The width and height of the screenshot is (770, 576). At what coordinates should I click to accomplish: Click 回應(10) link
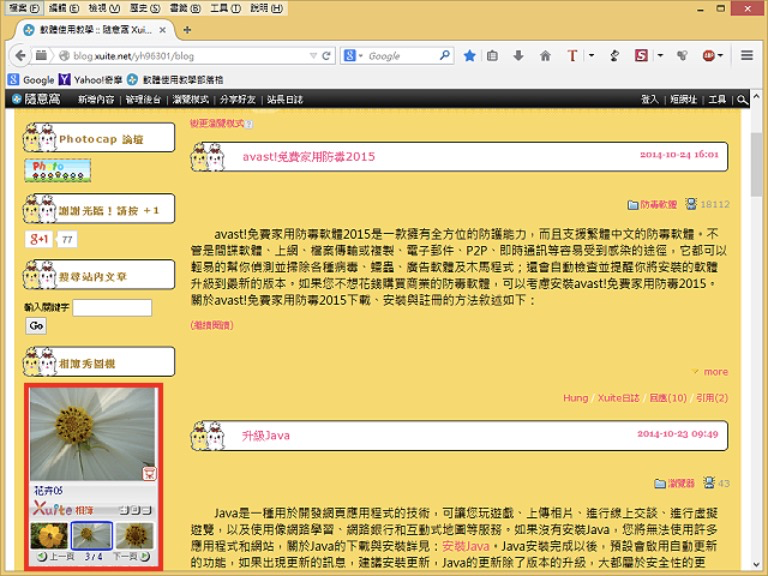pyautogui.click(x=668, y=398)
